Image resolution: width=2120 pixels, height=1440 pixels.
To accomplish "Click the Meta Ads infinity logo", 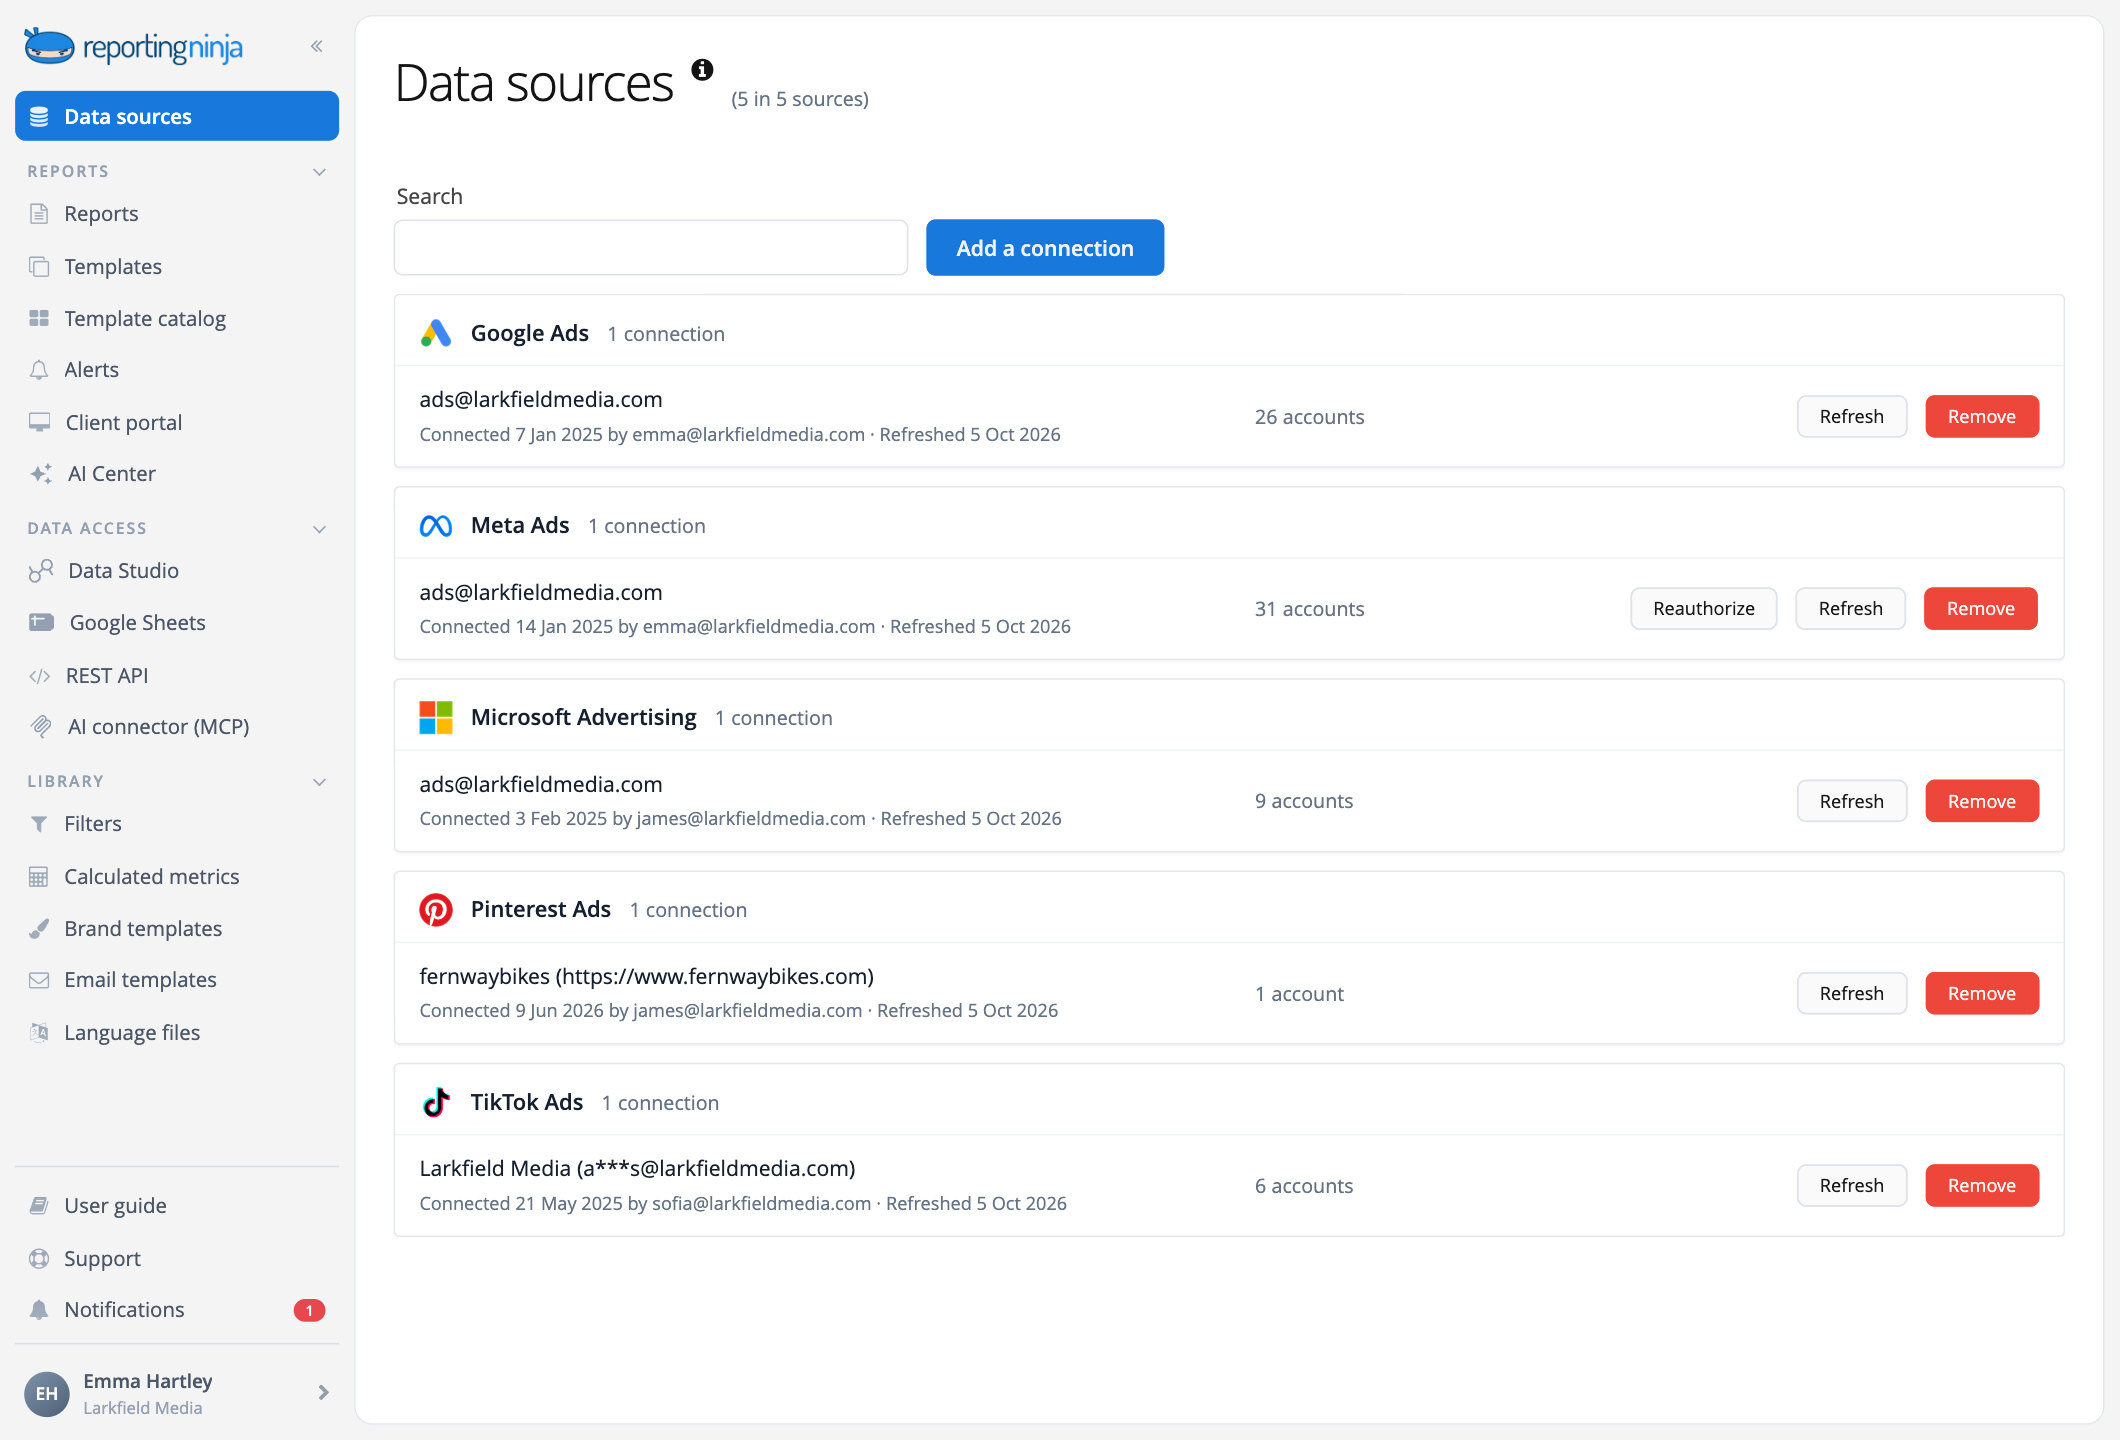I will click(436, 525).
